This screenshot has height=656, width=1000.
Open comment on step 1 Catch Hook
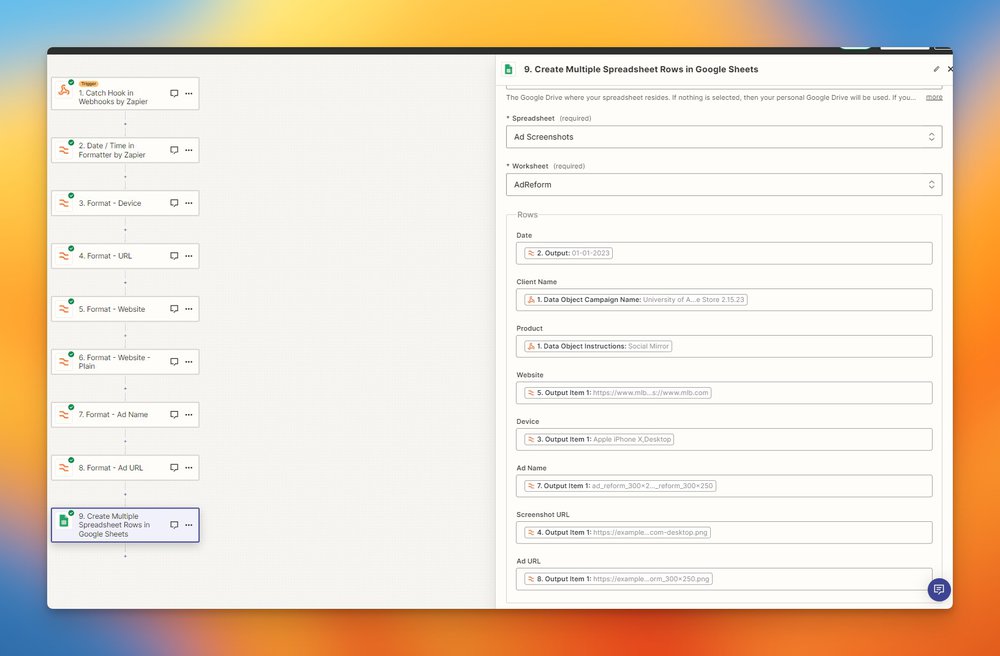[174, 93]
